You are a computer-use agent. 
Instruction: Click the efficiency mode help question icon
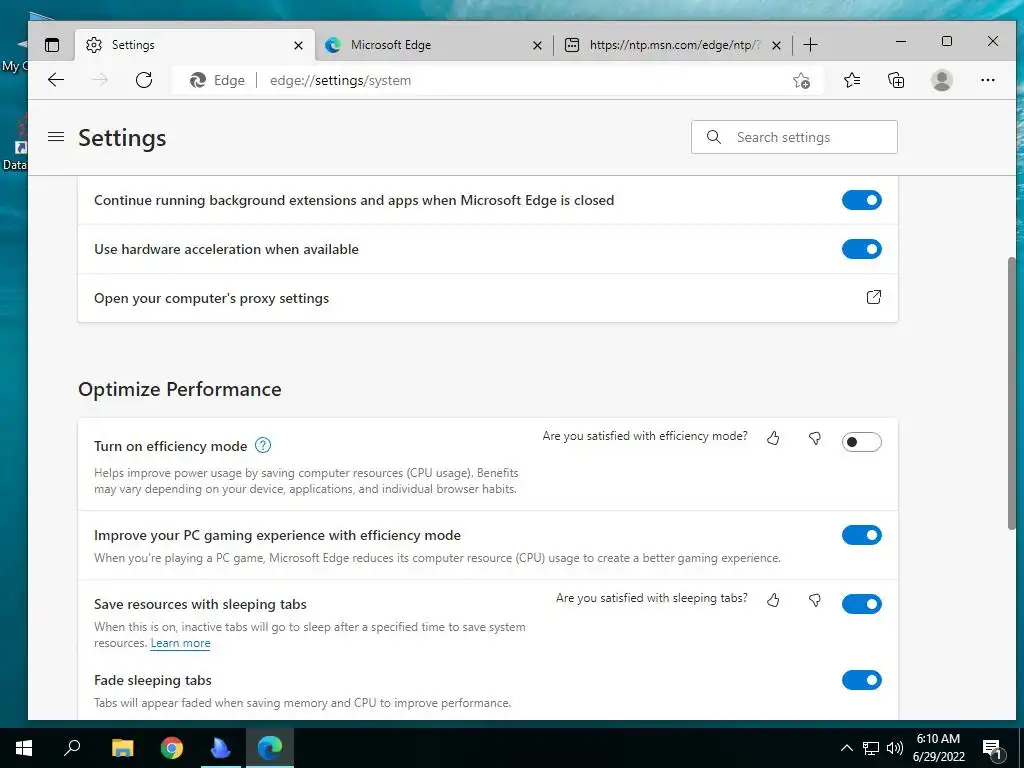263,446
